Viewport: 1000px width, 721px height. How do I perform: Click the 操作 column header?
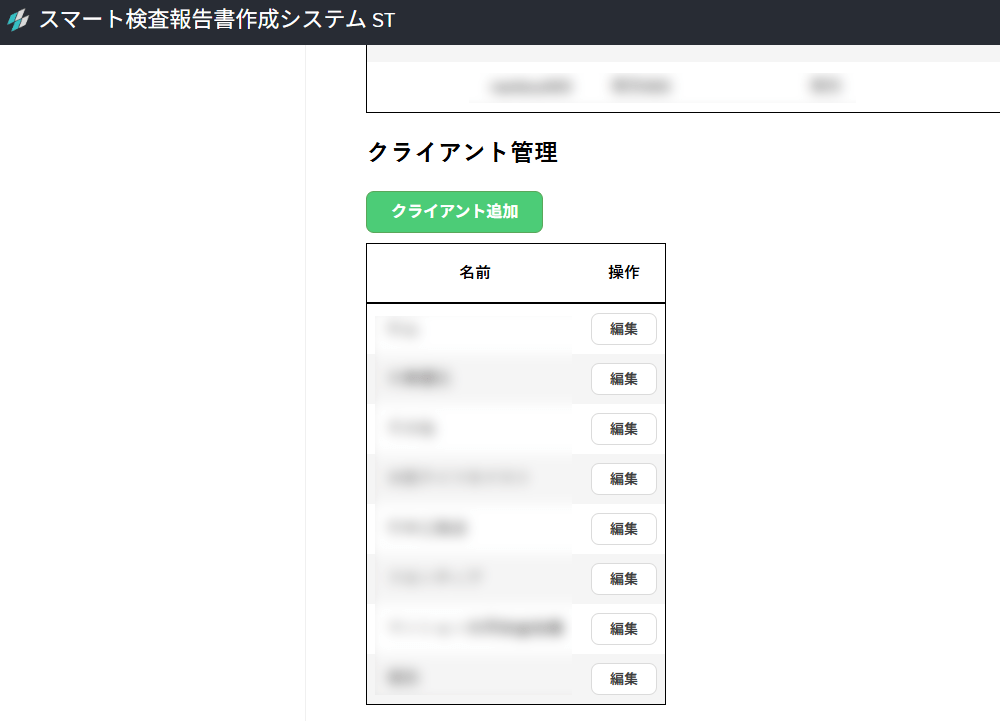(623, 273)
